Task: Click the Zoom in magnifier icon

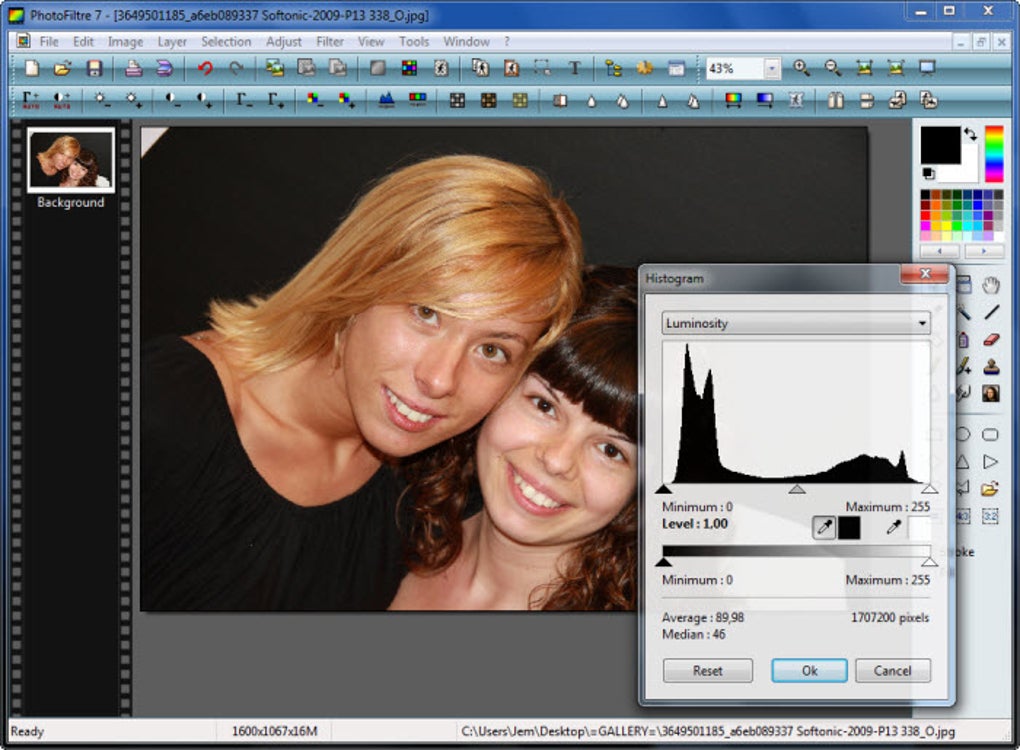Action: pos(801,68)
